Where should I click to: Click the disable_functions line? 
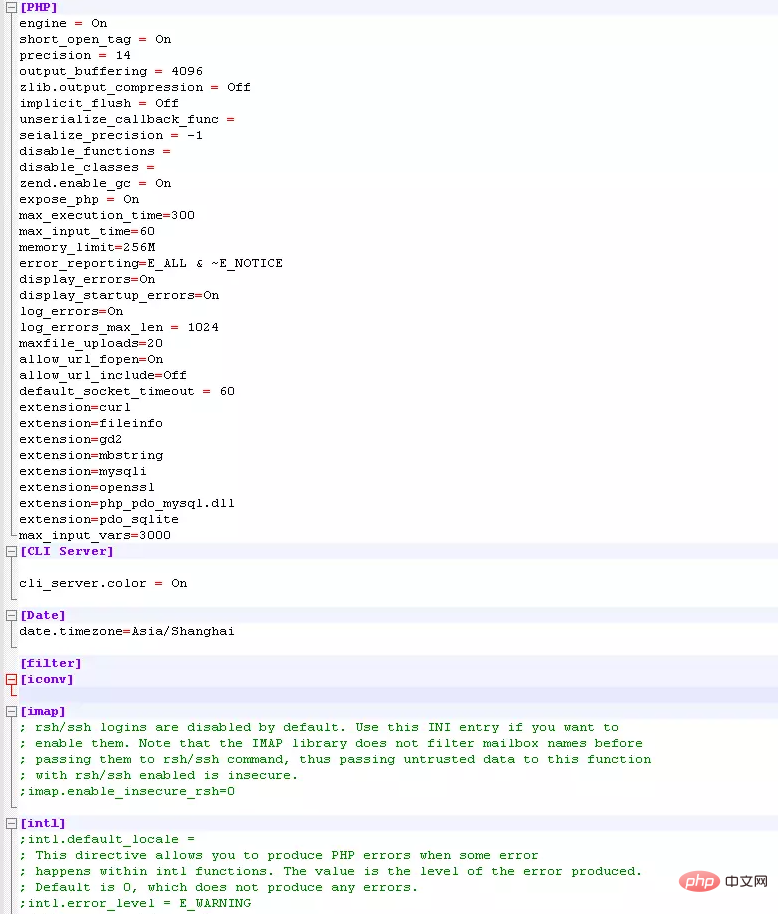(94, 152)
